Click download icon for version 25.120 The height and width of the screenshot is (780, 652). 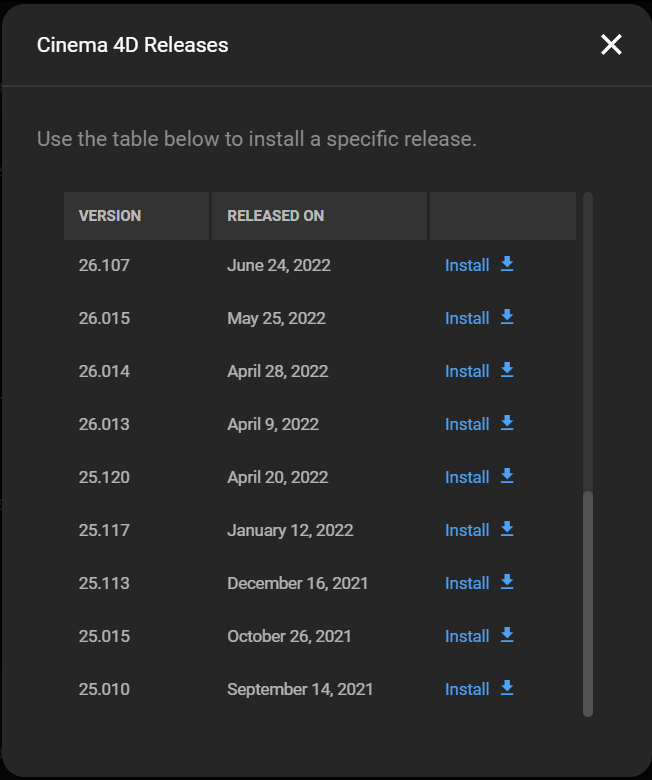pyautogui.click(x=507, y=476)
